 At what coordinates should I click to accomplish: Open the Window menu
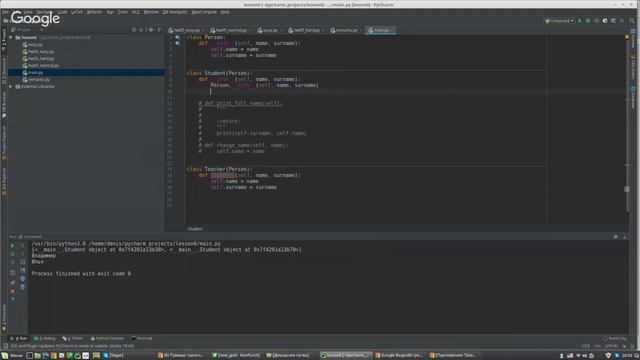click(151, 12)
